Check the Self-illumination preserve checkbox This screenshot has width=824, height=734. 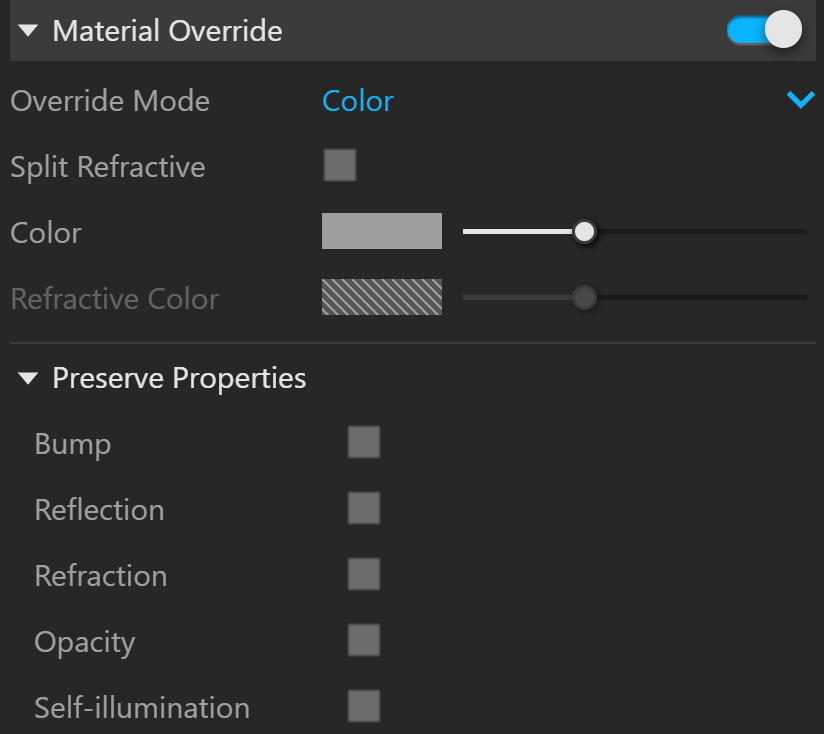click(x=364, y=706)
